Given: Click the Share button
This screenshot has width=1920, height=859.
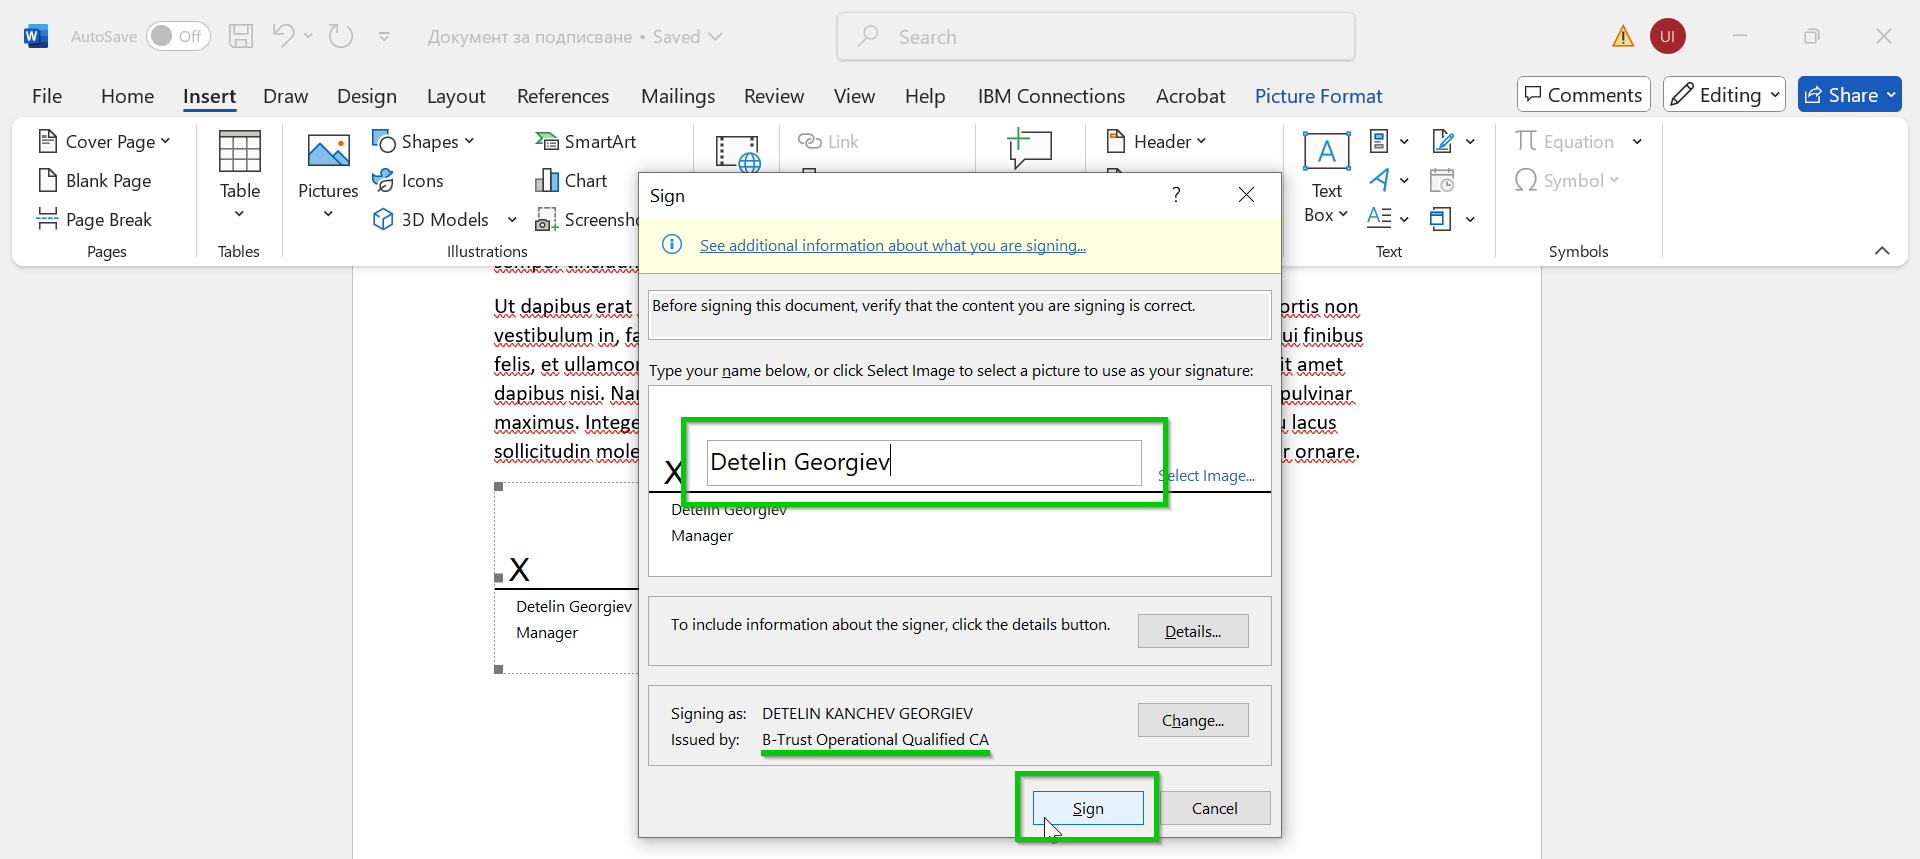Looking at the screenshot, I should point(1849,95).
